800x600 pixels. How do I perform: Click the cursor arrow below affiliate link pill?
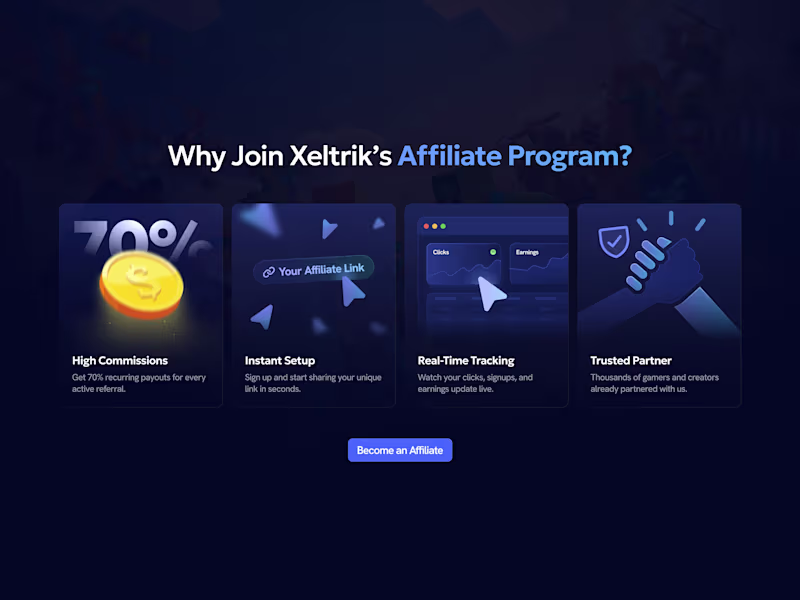pos(352,292)
